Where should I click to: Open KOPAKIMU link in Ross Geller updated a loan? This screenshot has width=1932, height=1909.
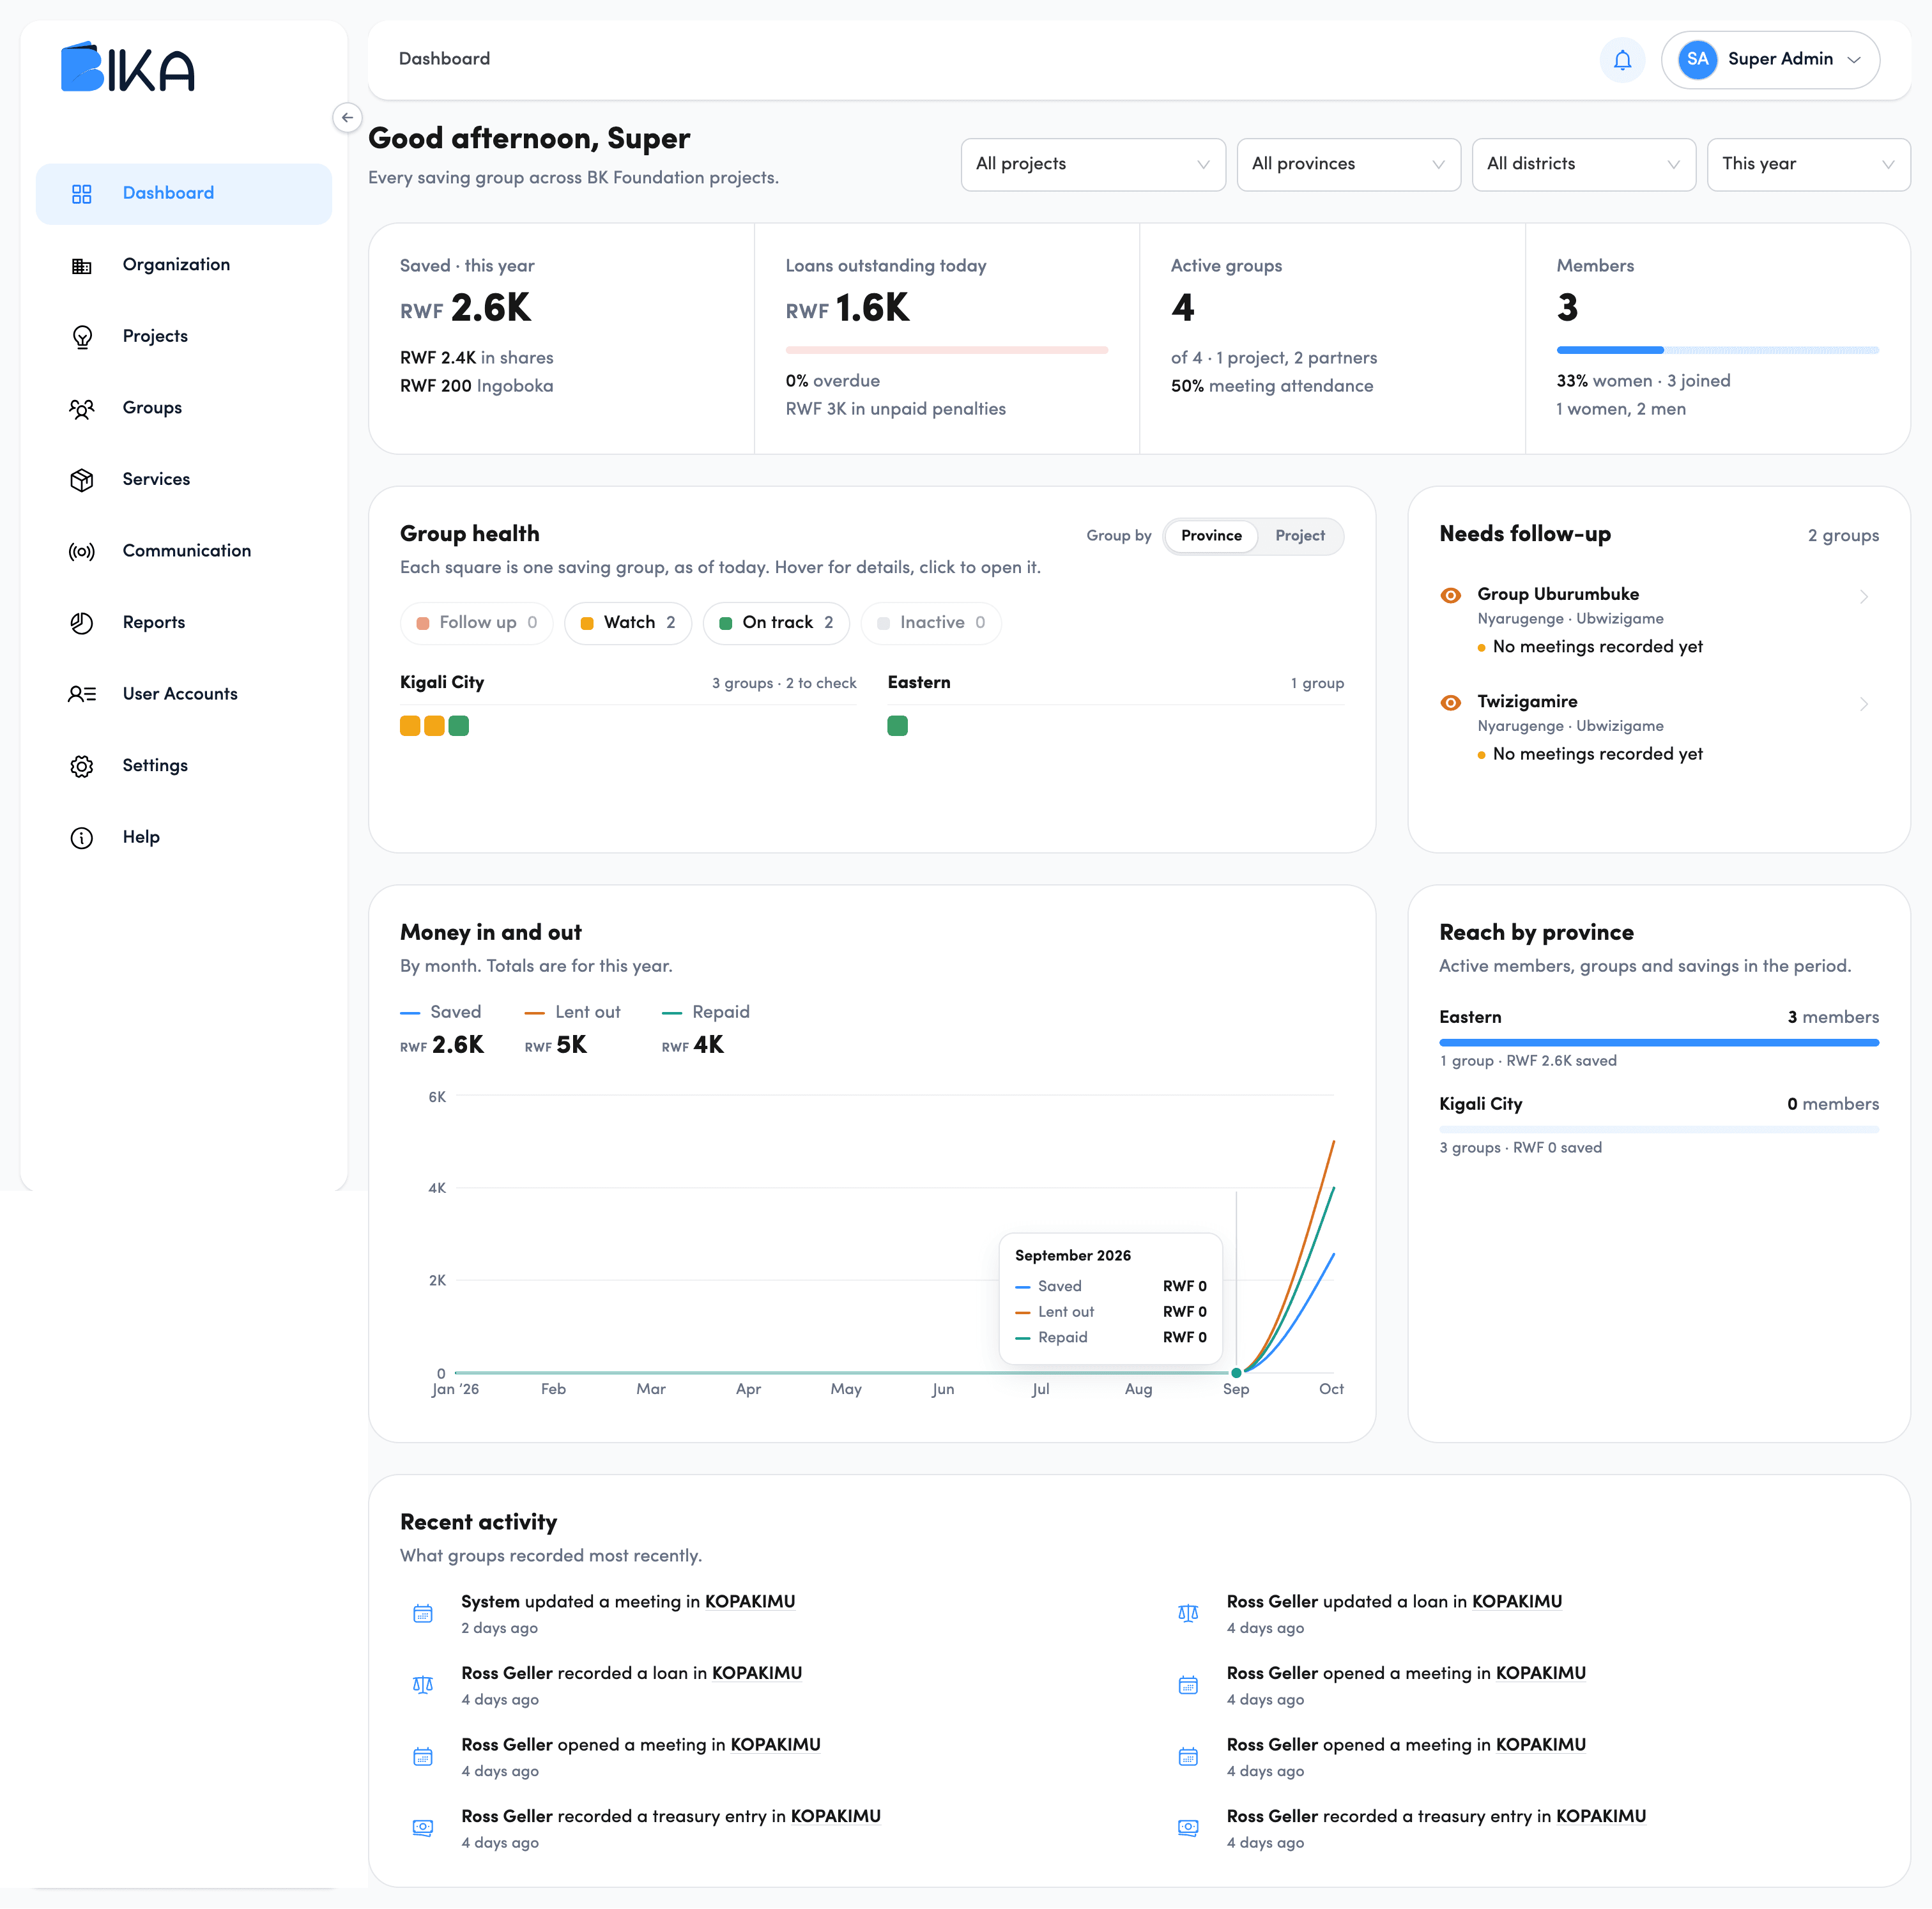(x=1516, y=1602)
